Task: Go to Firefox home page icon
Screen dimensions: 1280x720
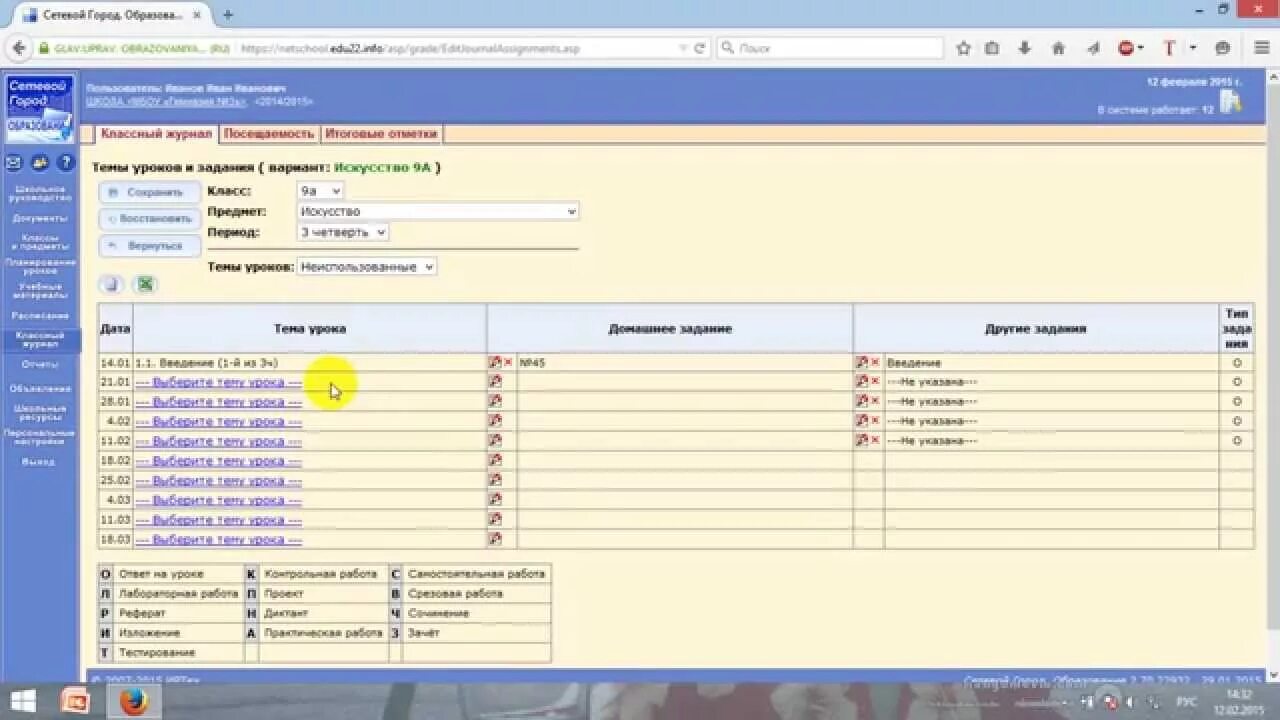Action: 1058,48
